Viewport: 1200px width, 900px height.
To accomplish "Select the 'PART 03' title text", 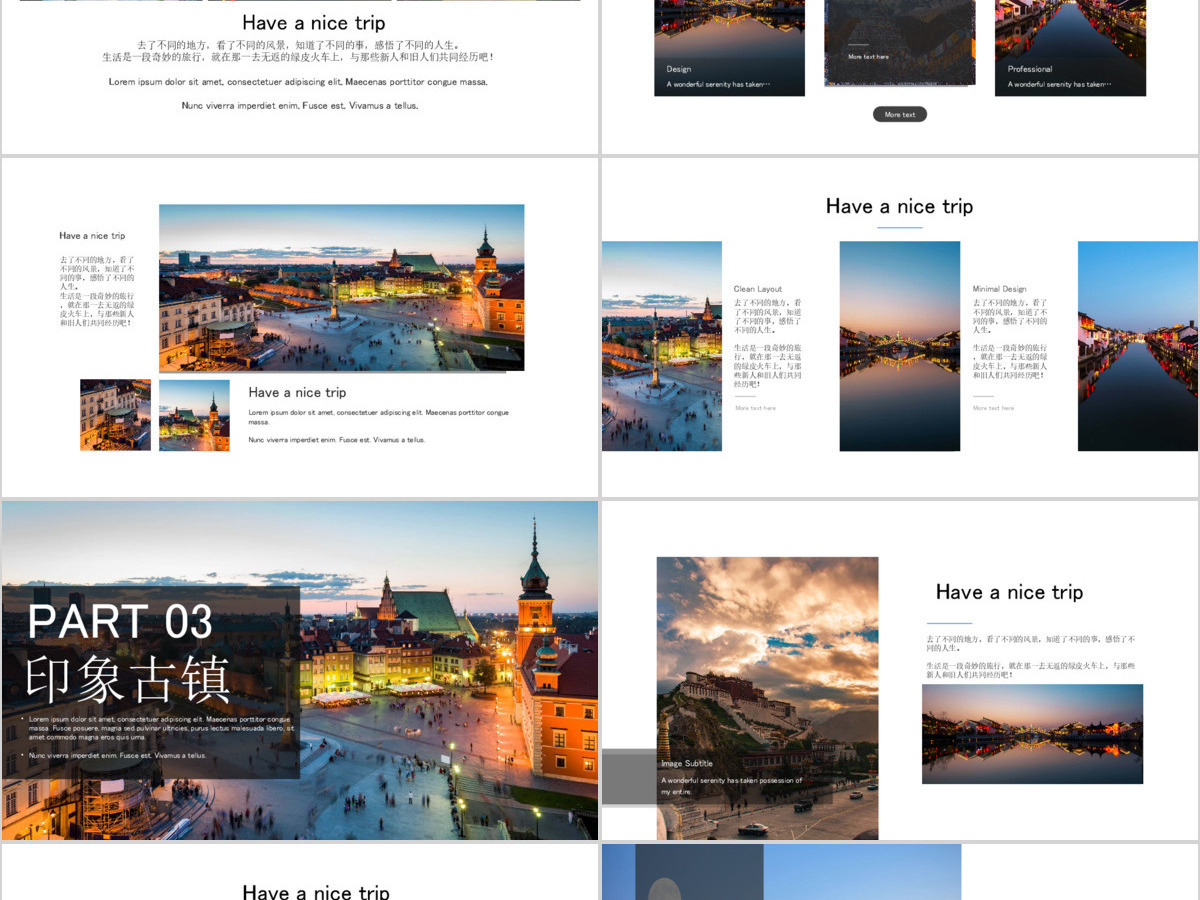I will tap(120, 621).
